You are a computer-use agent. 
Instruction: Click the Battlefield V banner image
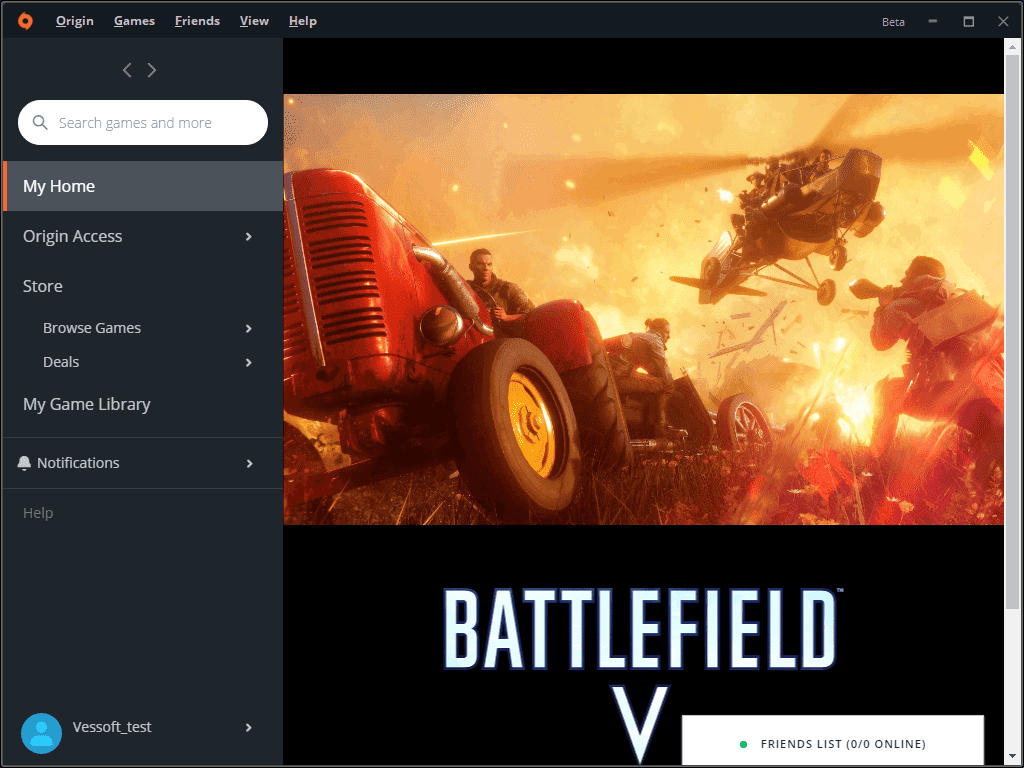643,310
